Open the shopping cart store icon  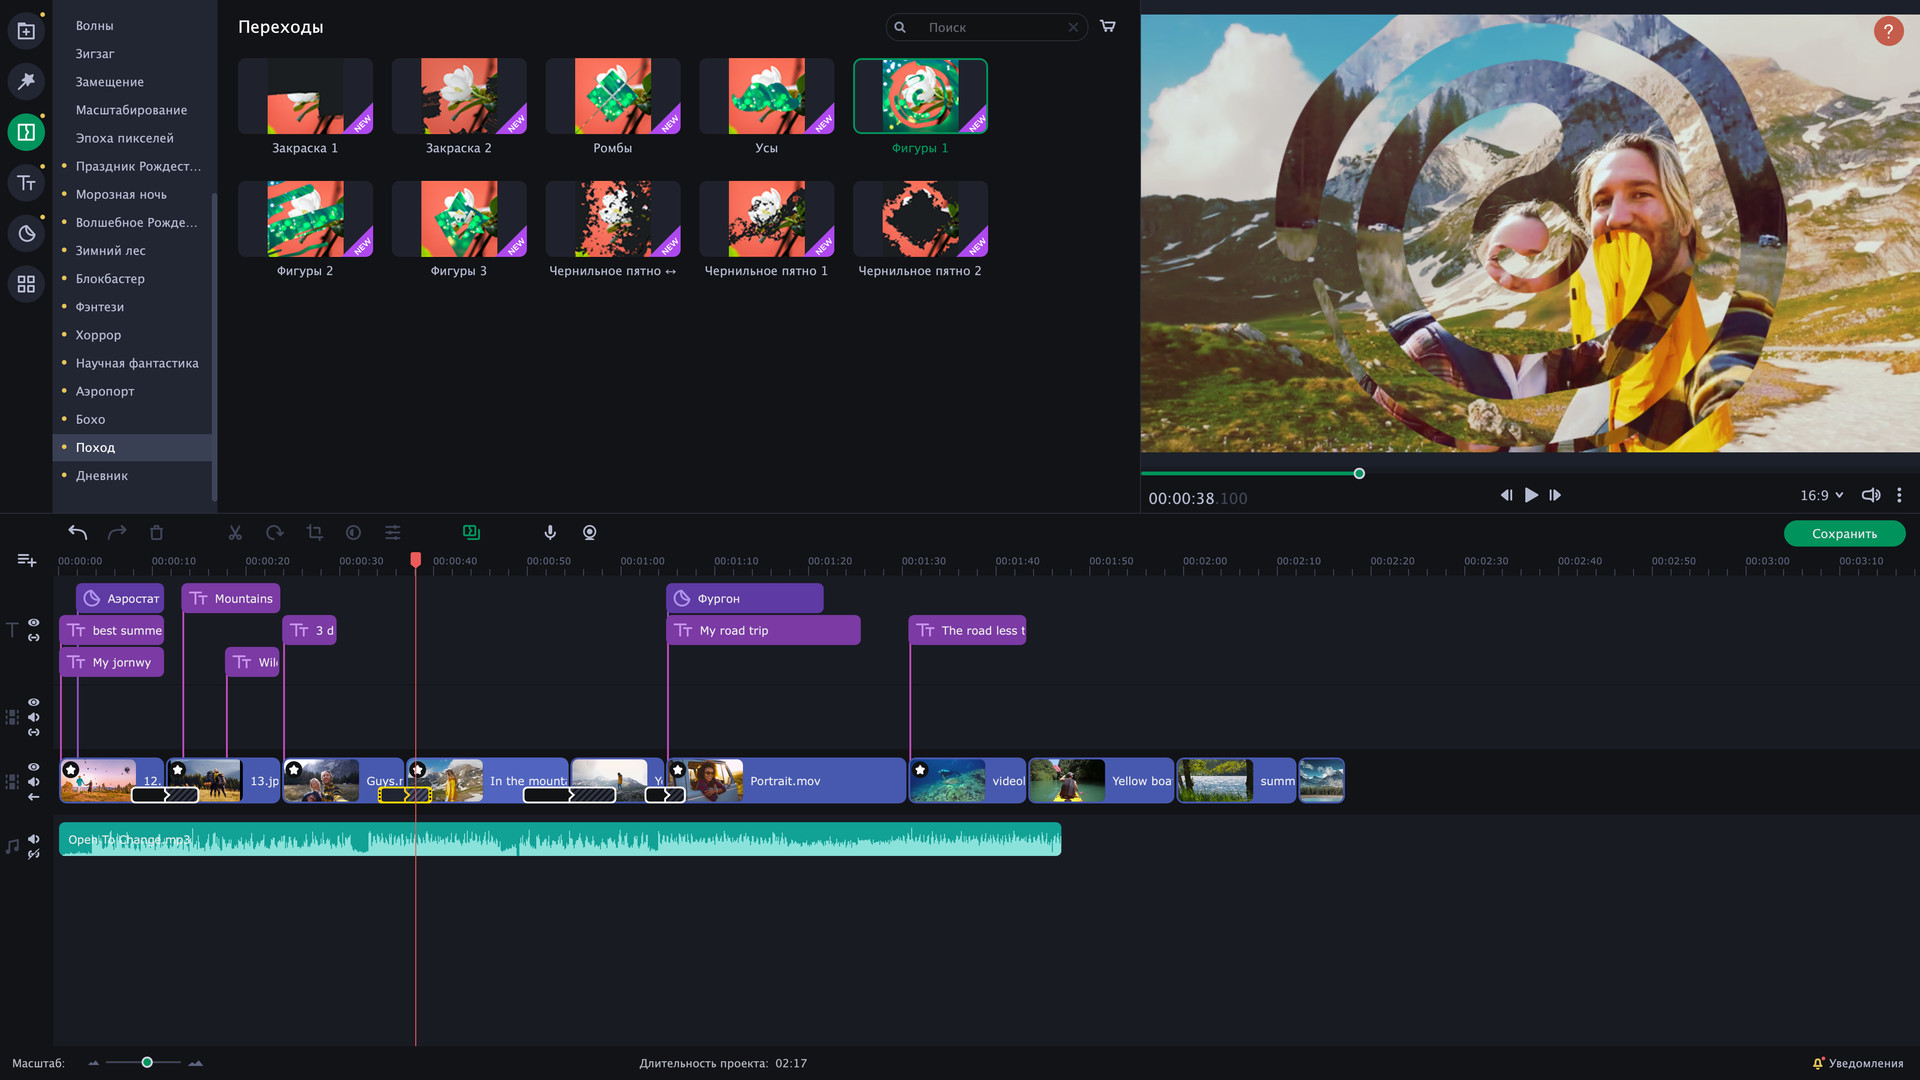point(1108,27)
